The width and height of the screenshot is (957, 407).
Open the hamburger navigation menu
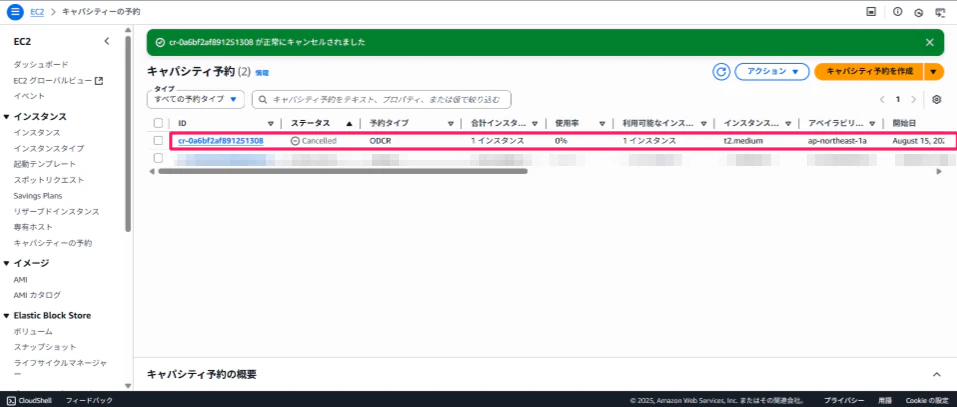click(x=15, y=12)
